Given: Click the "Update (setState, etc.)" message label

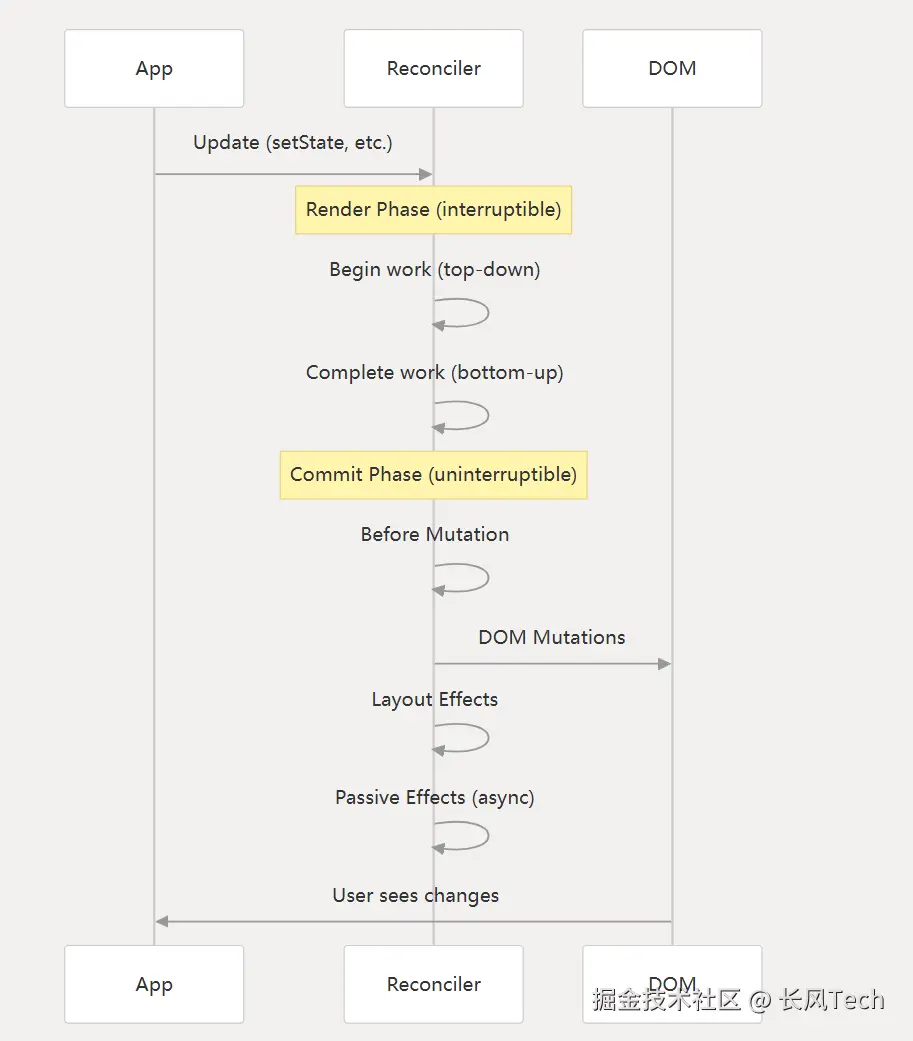Looking at the screenshot, I should click(x=293, y=143).
